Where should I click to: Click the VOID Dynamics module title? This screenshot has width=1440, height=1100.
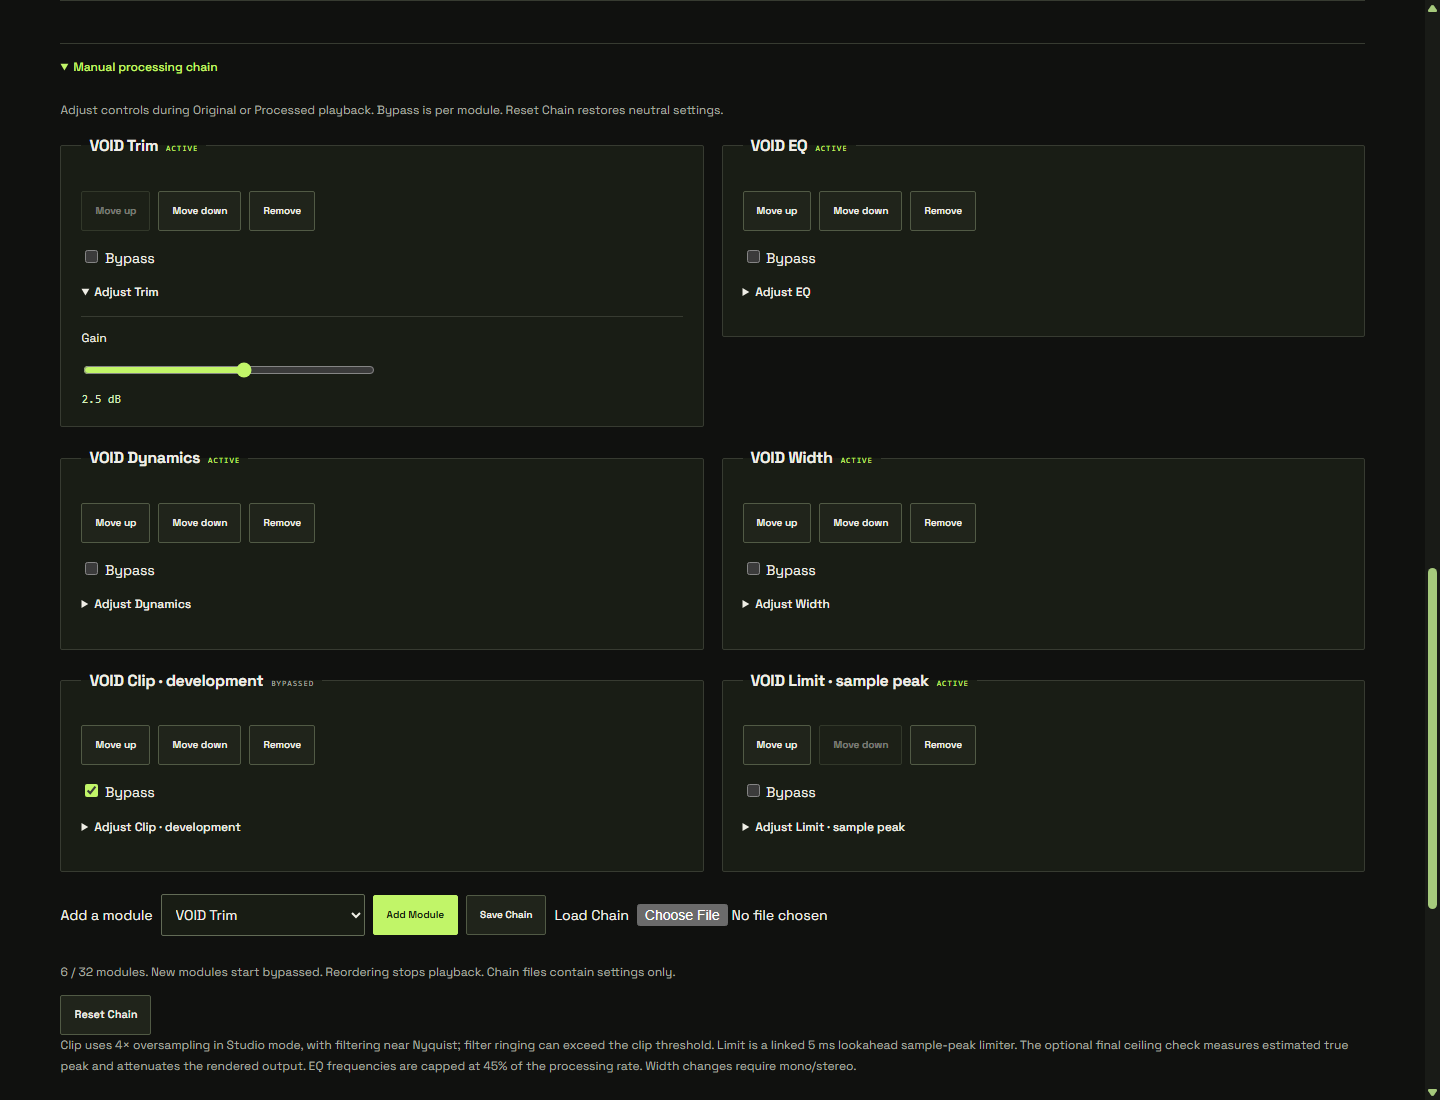[x=145, y=458]
